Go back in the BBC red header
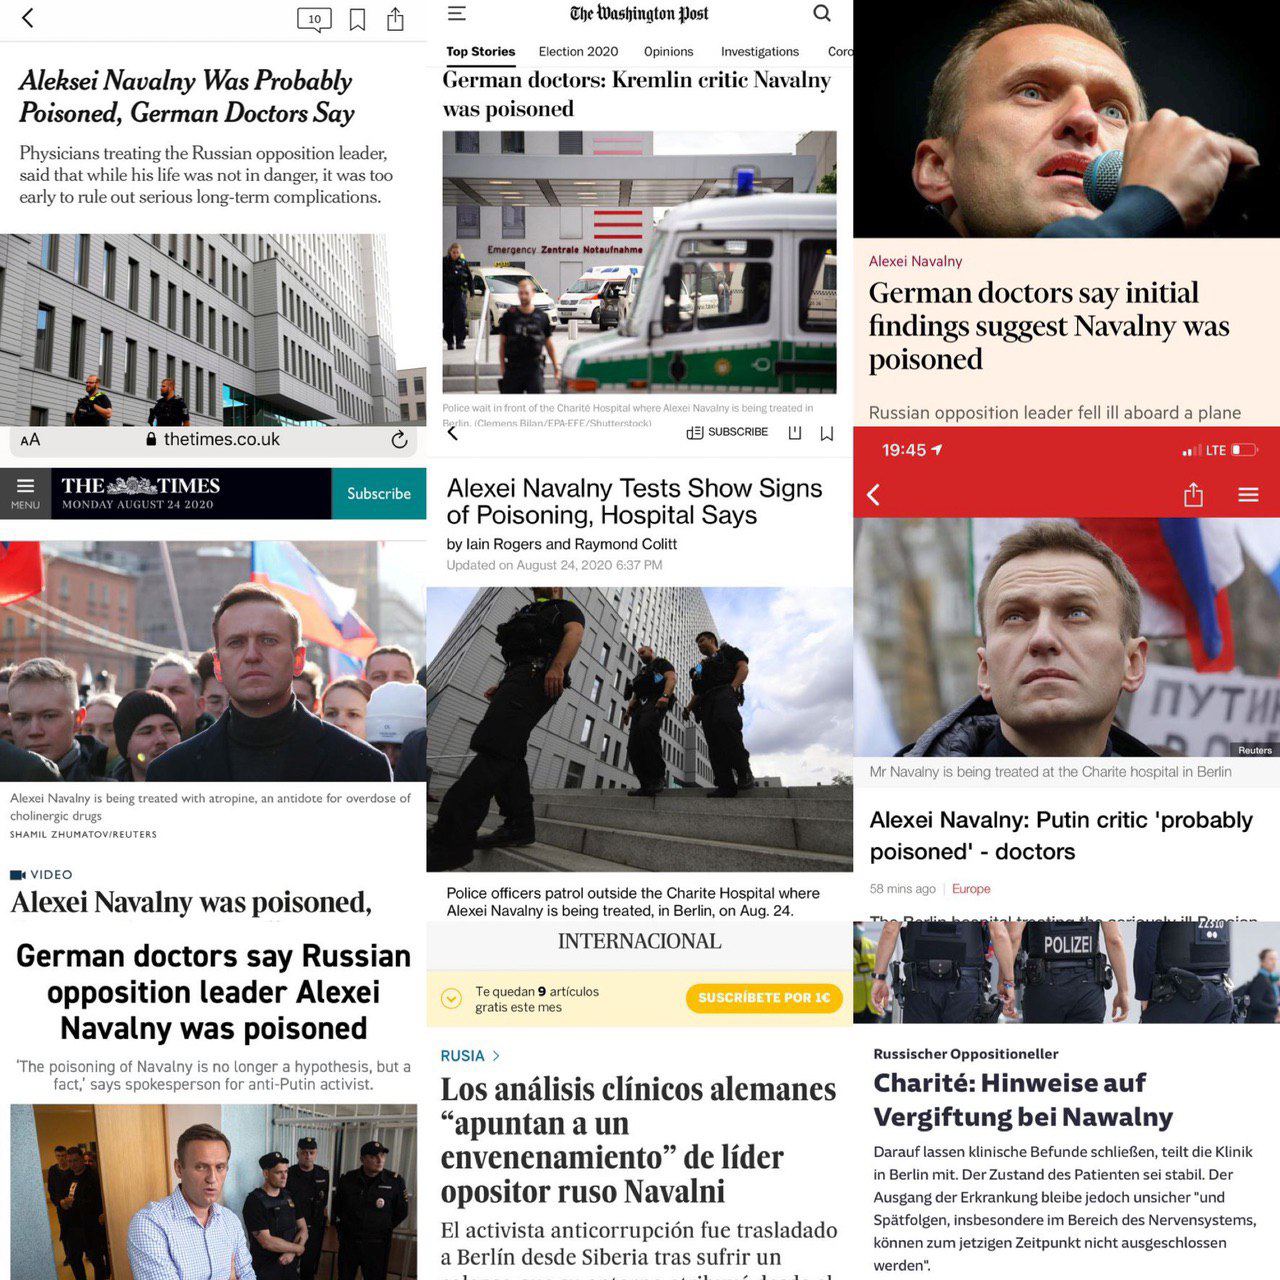Screen dimensions: 1280x1280 (x=873, y=494)
